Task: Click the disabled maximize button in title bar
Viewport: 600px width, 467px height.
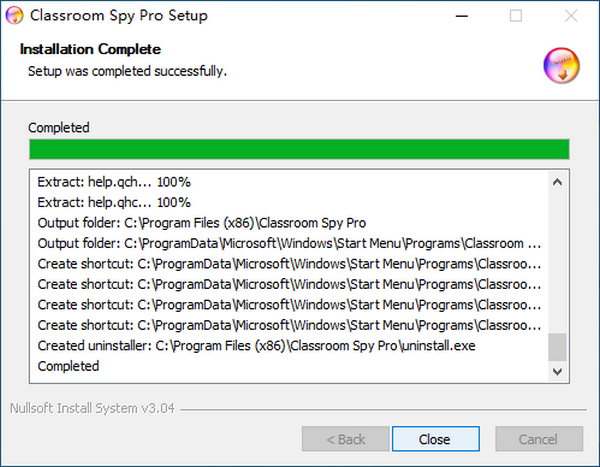Action: pos(515,16)
